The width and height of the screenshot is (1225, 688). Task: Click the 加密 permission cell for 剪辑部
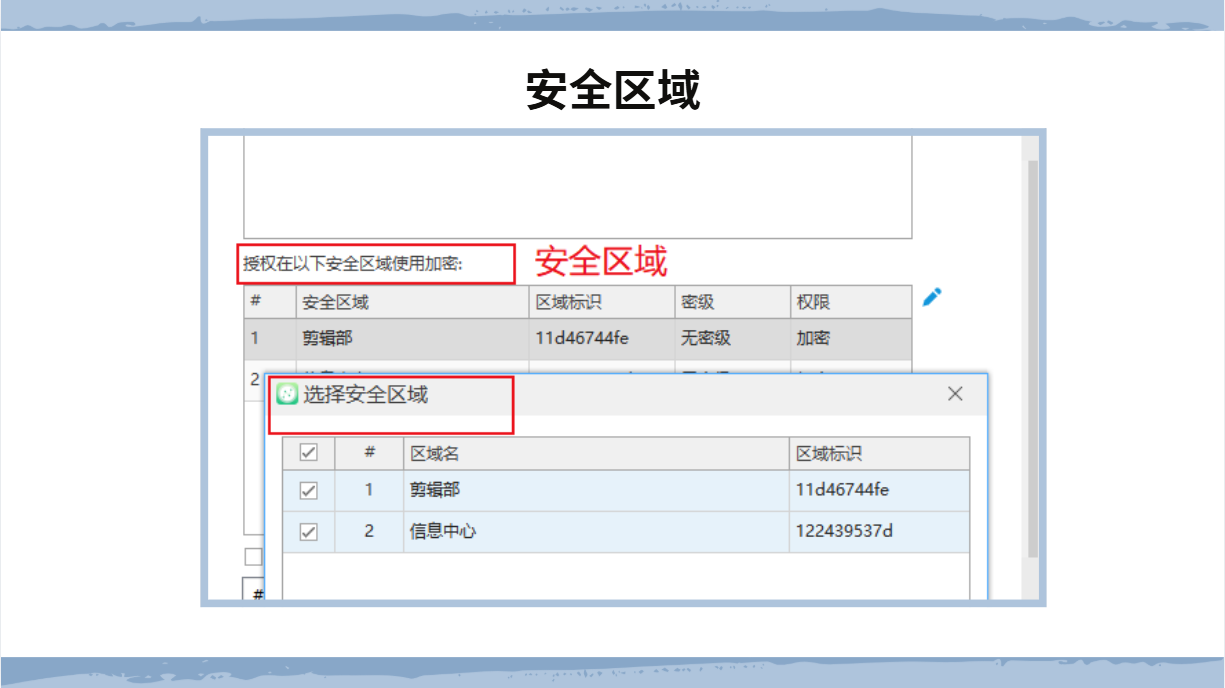(813, 338)
